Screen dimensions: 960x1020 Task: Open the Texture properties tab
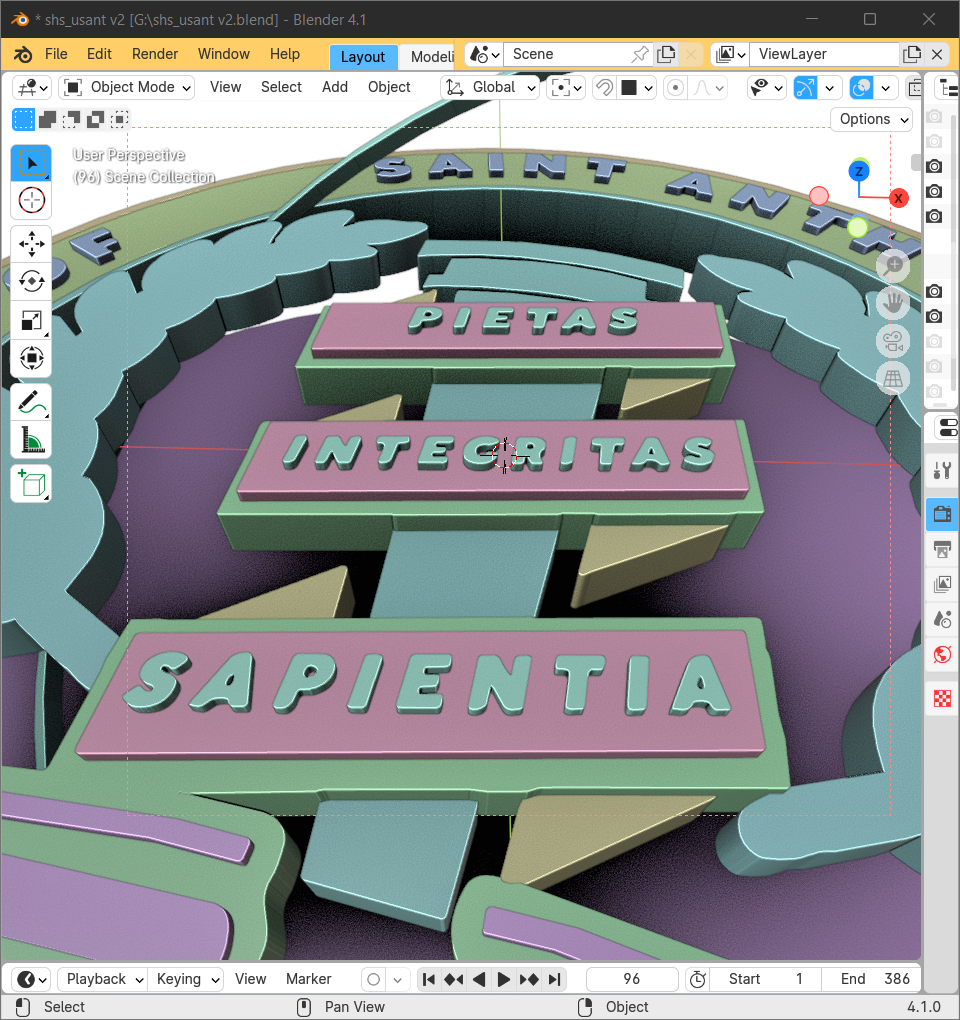(942, 699)
